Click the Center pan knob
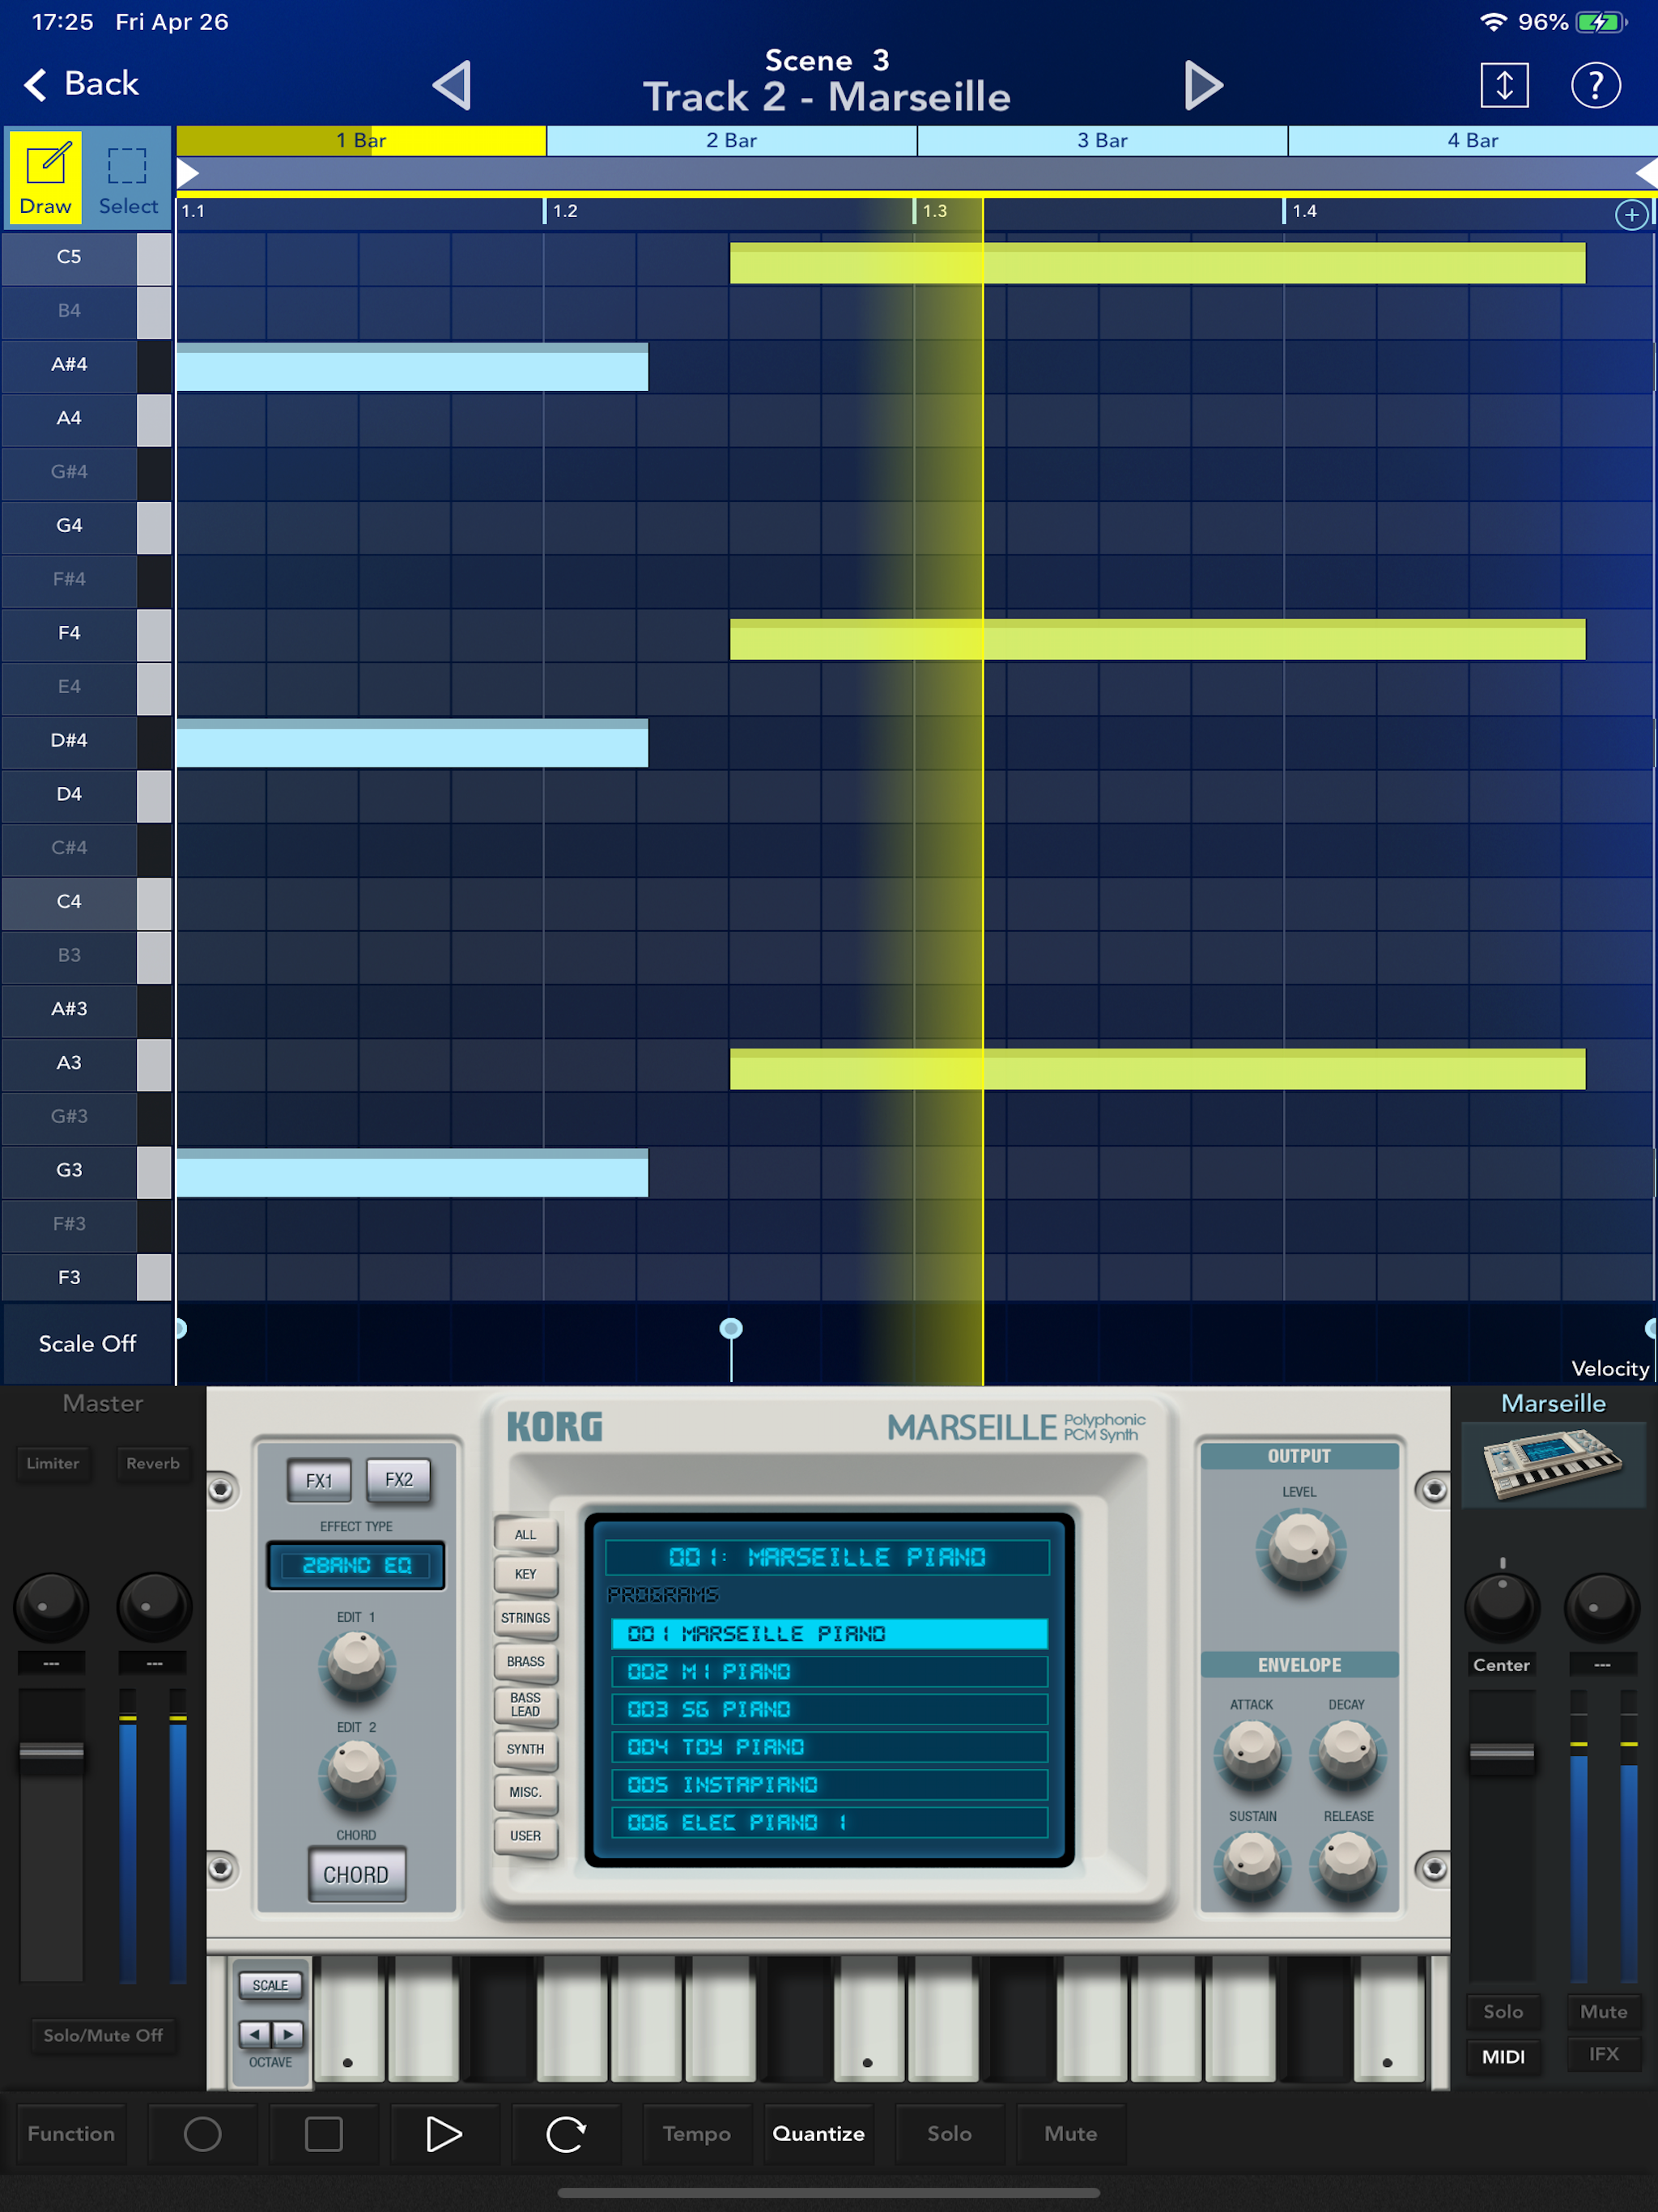 [x=1501, y=1606]
